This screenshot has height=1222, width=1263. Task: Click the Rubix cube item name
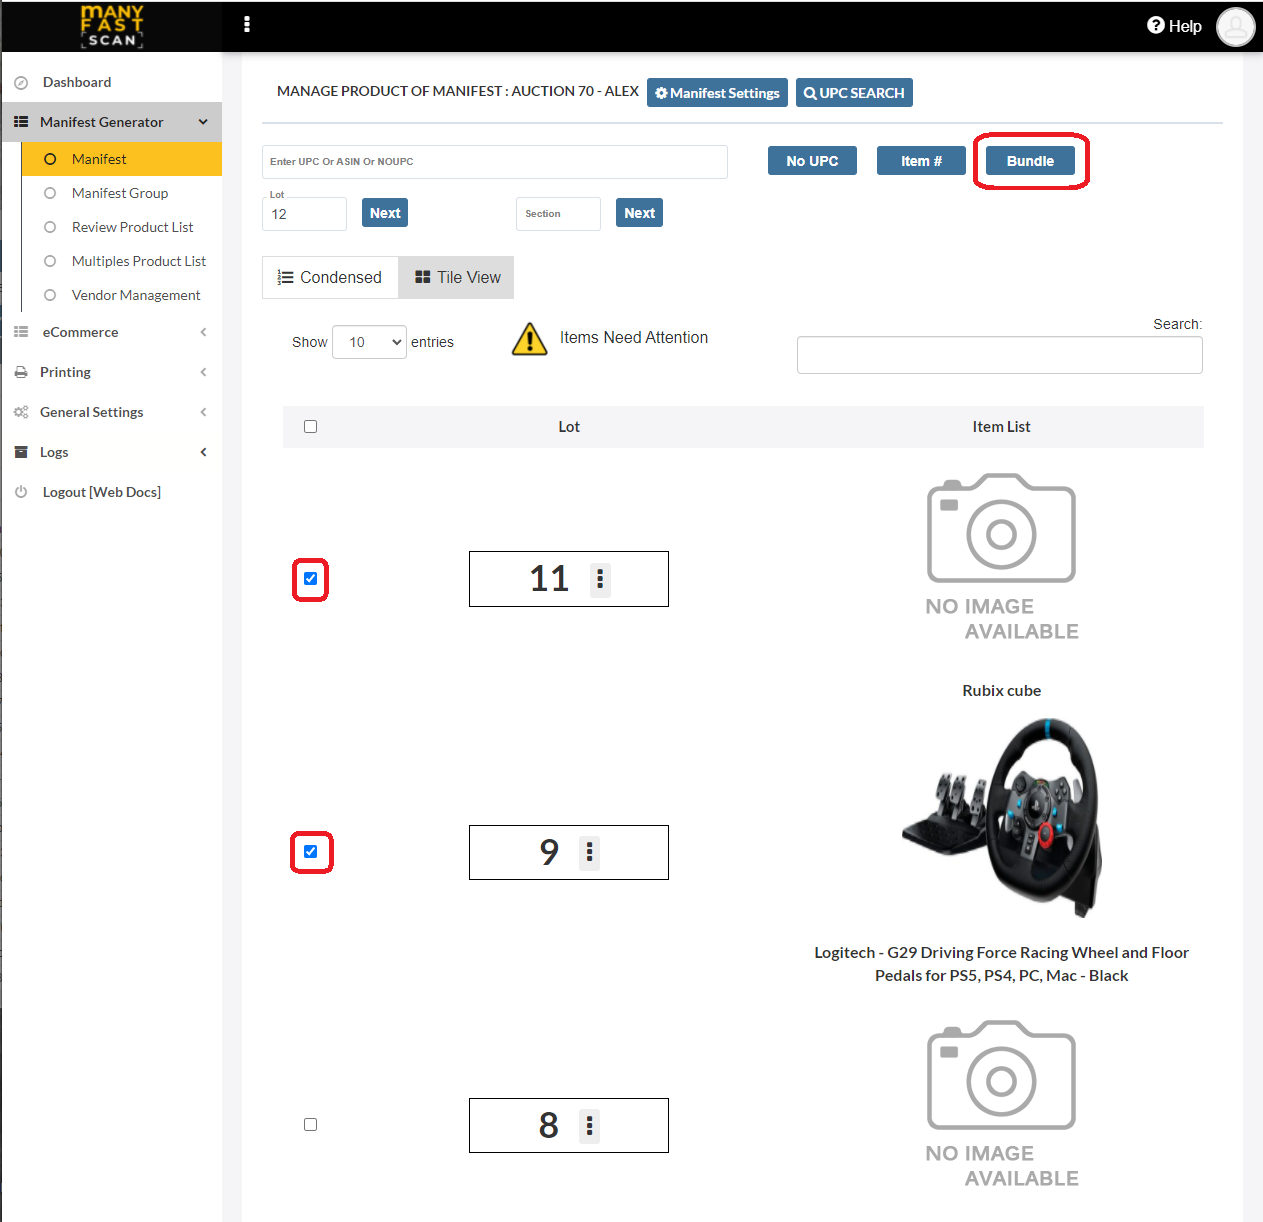(x=1002, y=691)
